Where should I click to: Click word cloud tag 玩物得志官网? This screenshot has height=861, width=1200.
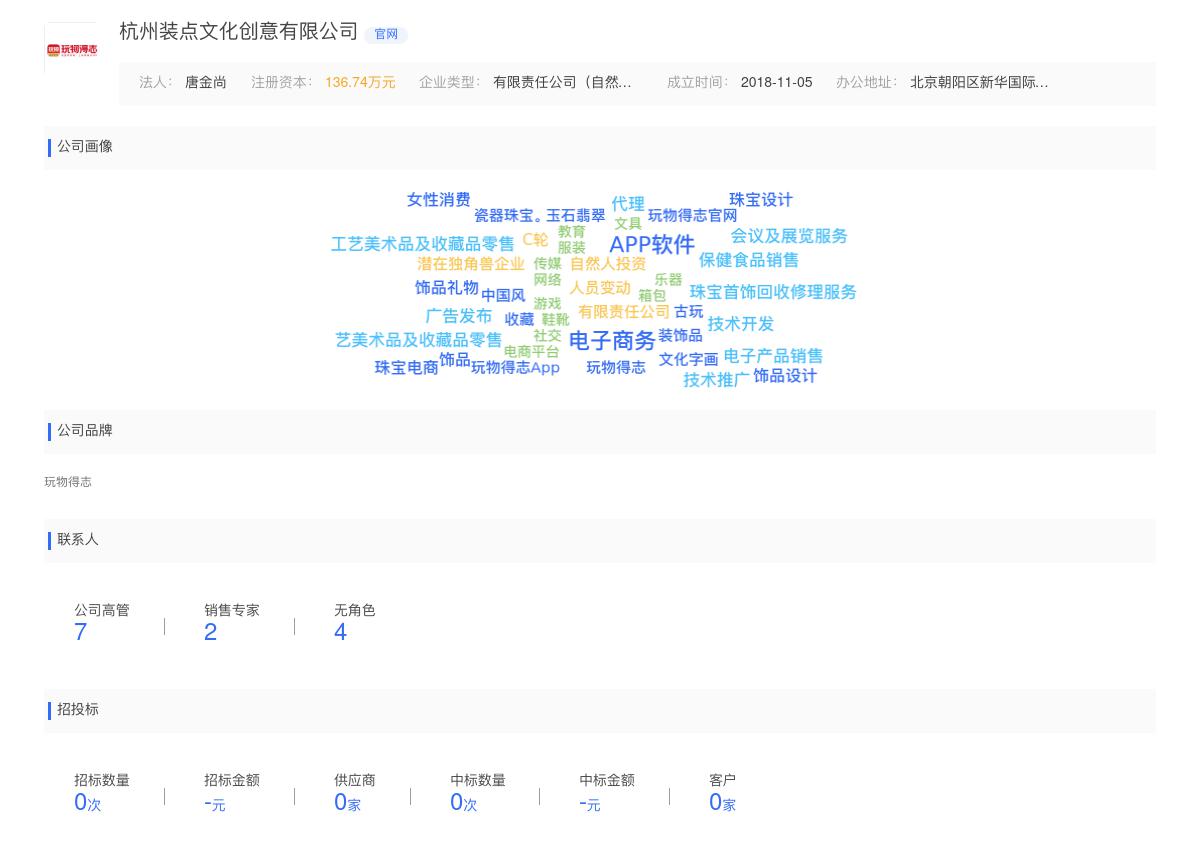[692, 216]
